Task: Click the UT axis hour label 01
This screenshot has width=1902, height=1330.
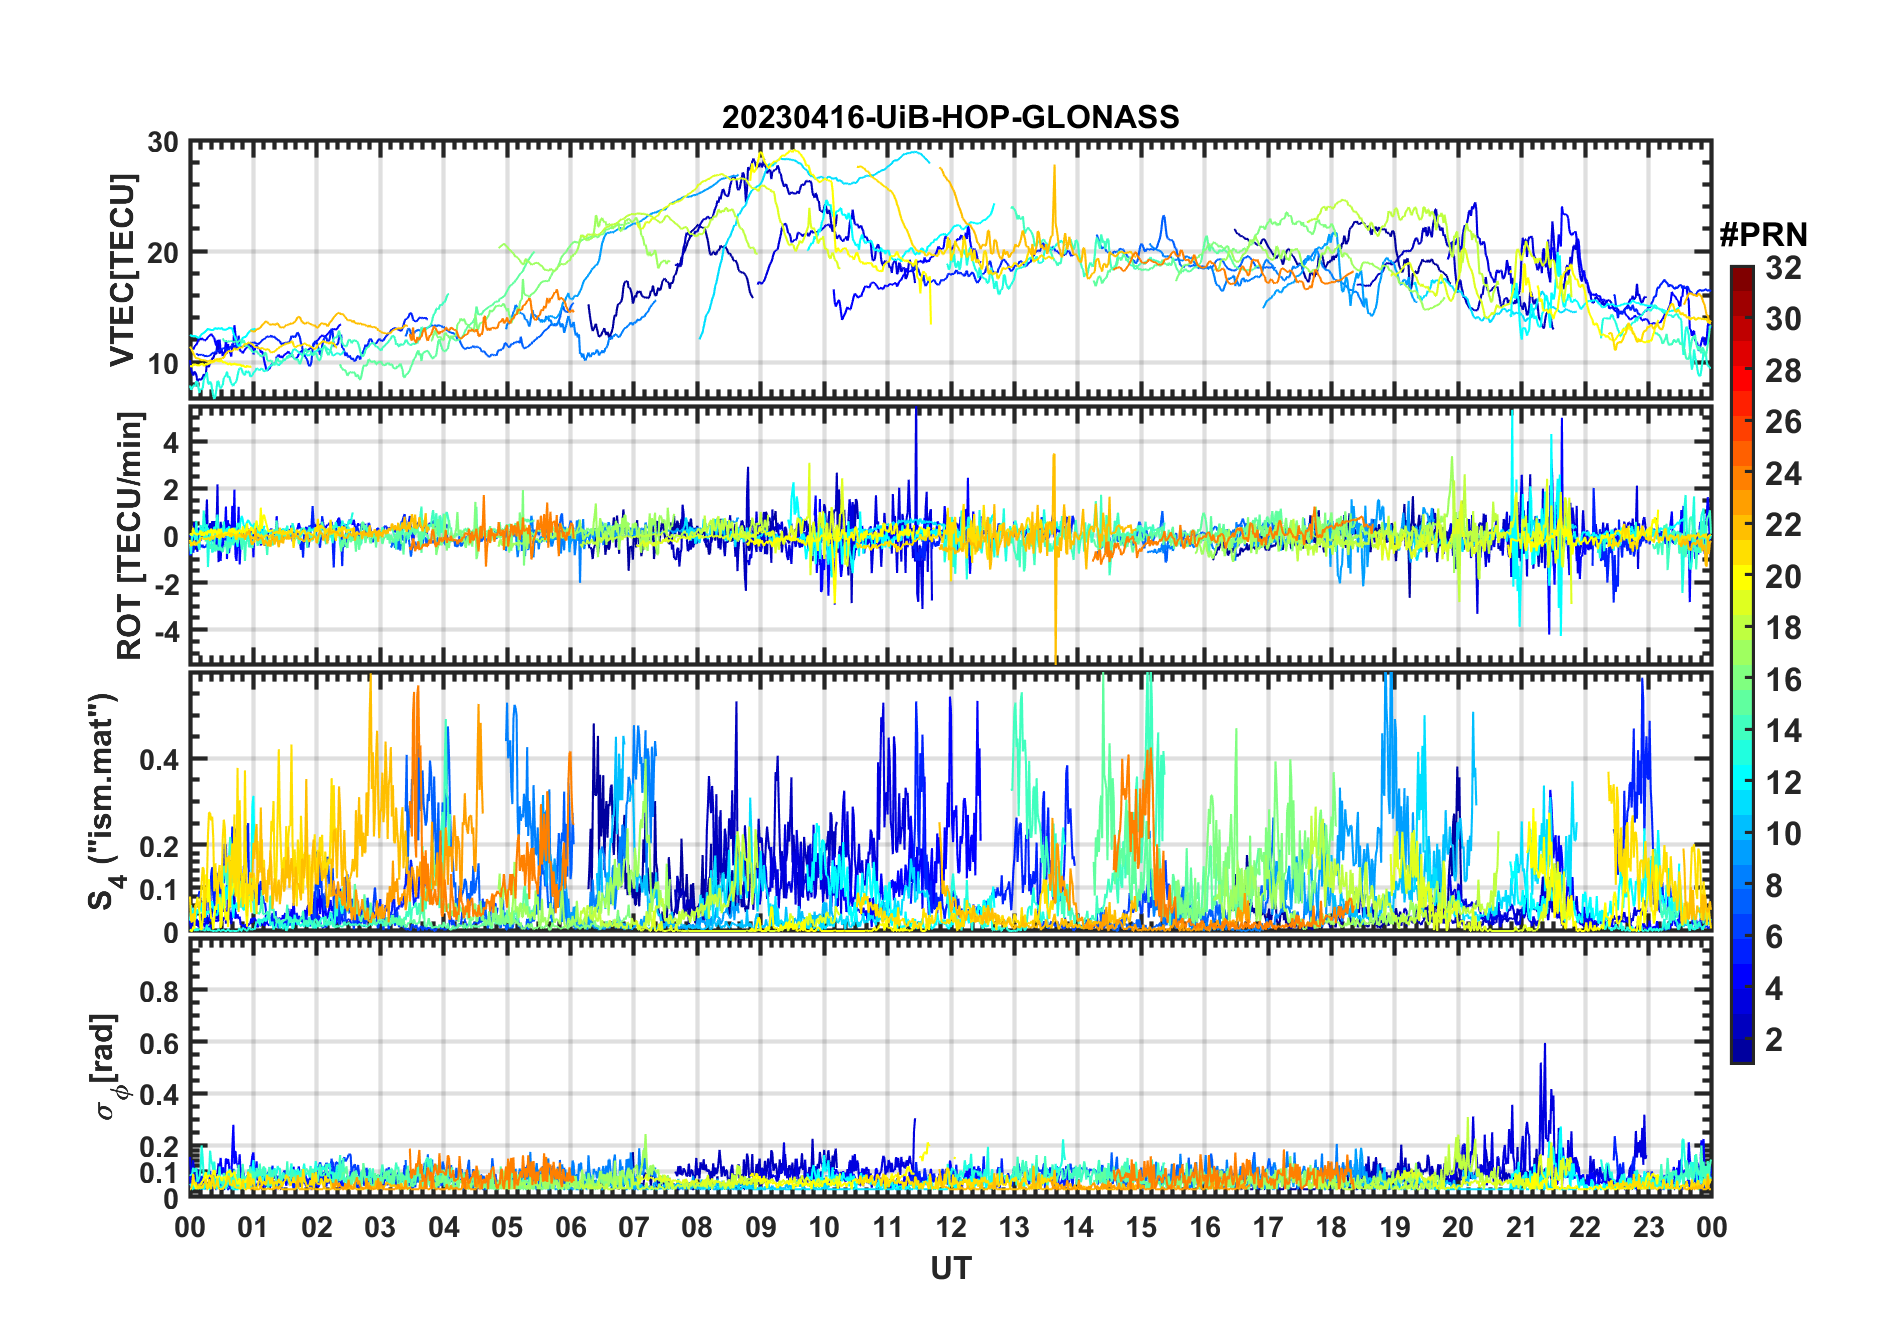Action: [x=253, y=1227]
